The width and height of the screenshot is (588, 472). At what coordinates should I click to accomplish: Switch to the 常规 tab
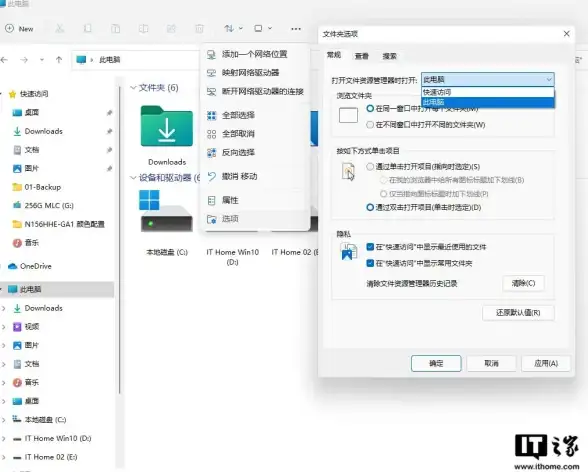334,55
